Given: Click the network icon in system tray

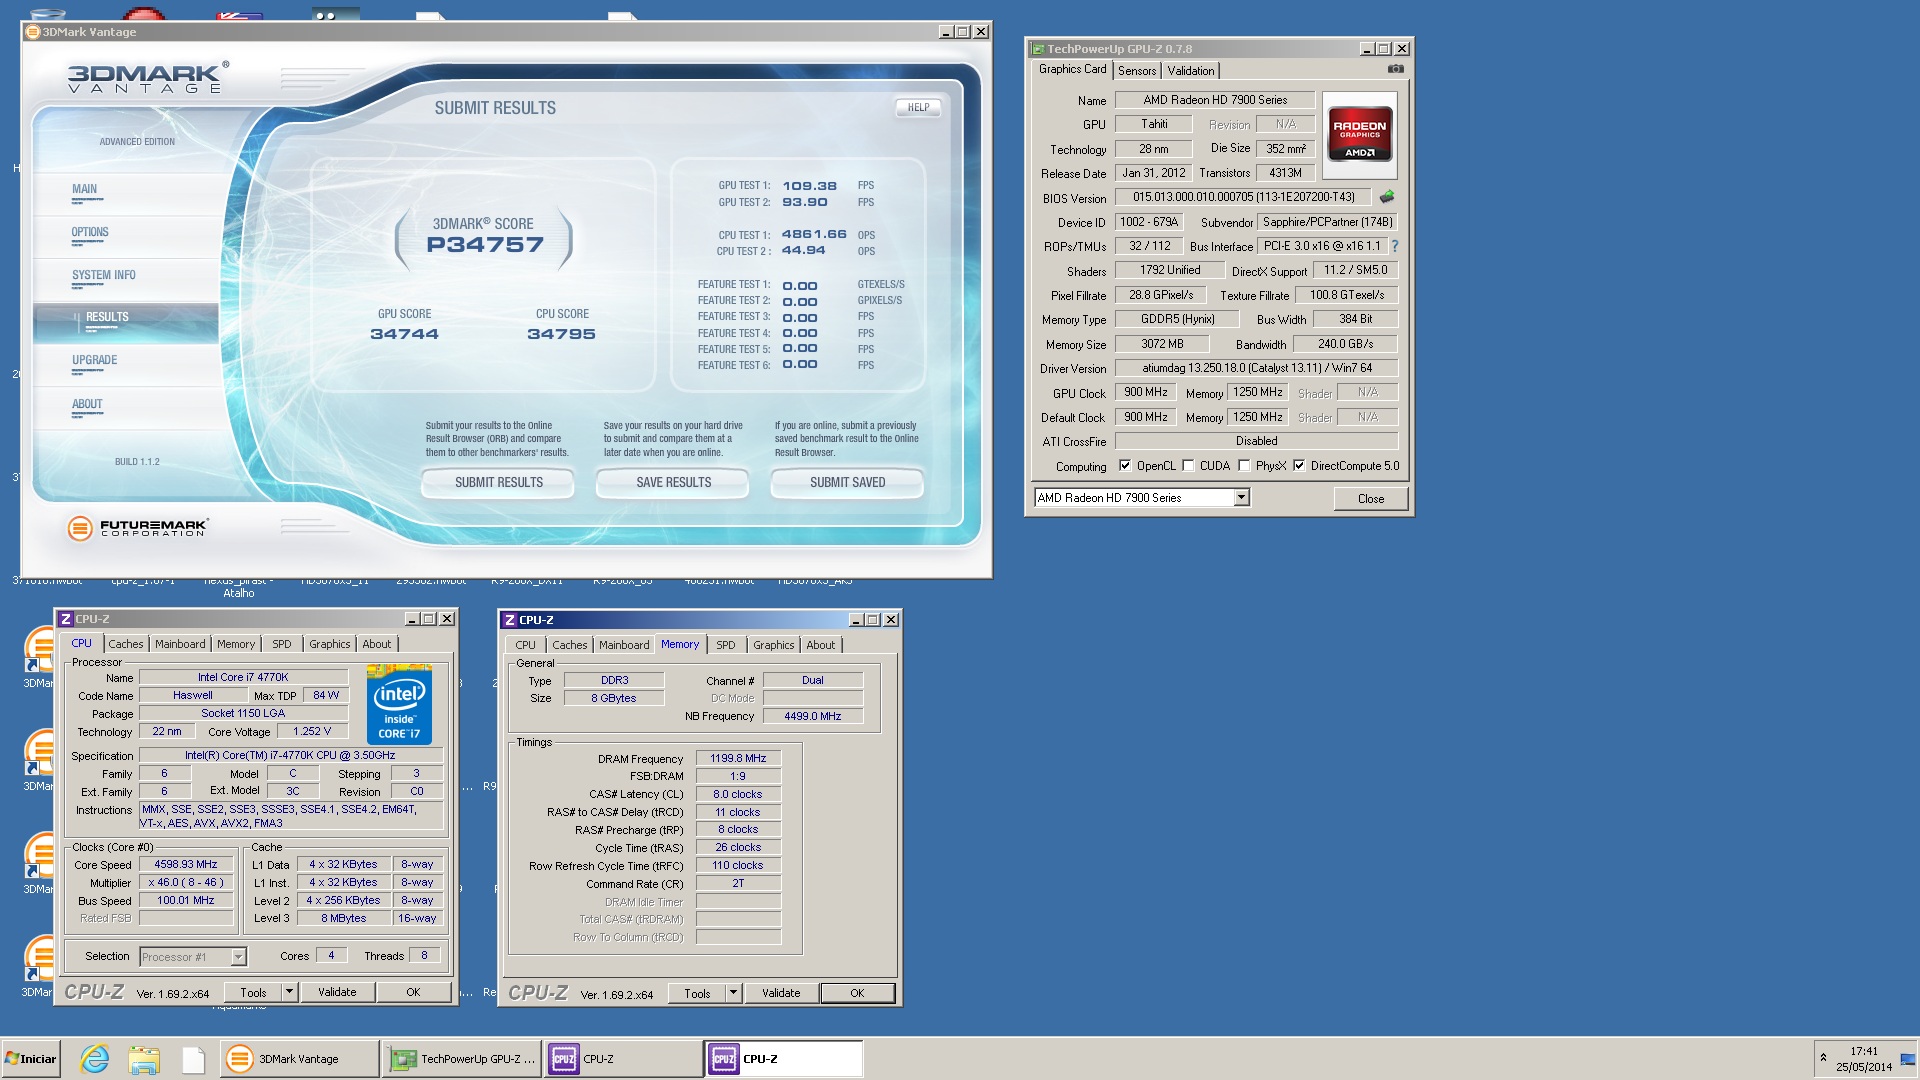Looking at the screenshot, I should (1907, 1059).
